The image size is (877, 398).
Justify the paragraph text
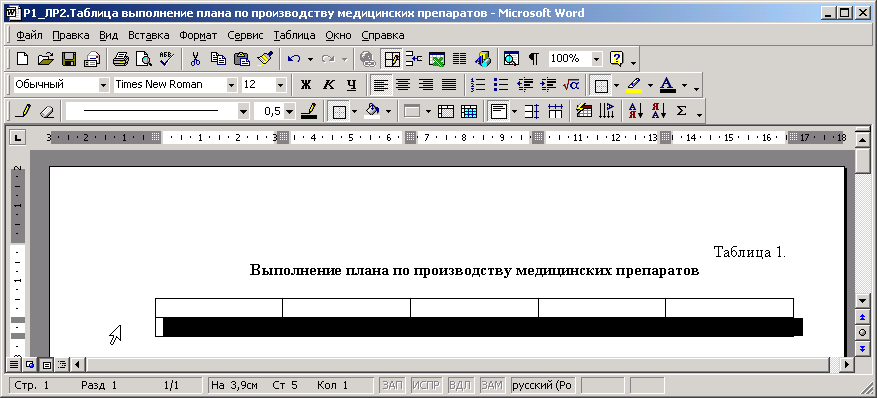click(449, 85)
